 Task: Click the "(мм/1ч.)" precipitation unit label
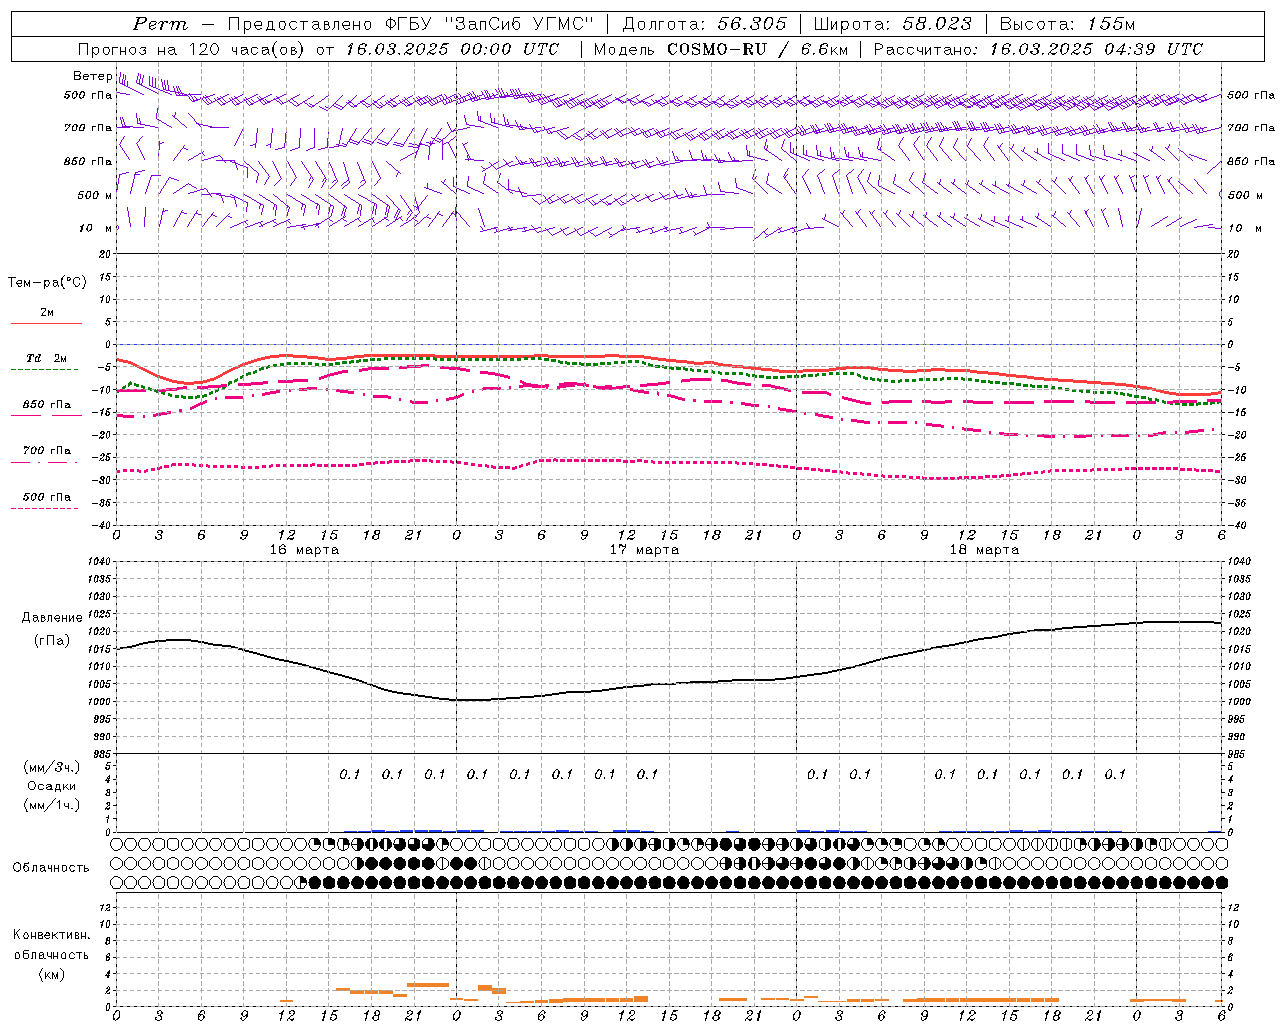click(52, 805)
